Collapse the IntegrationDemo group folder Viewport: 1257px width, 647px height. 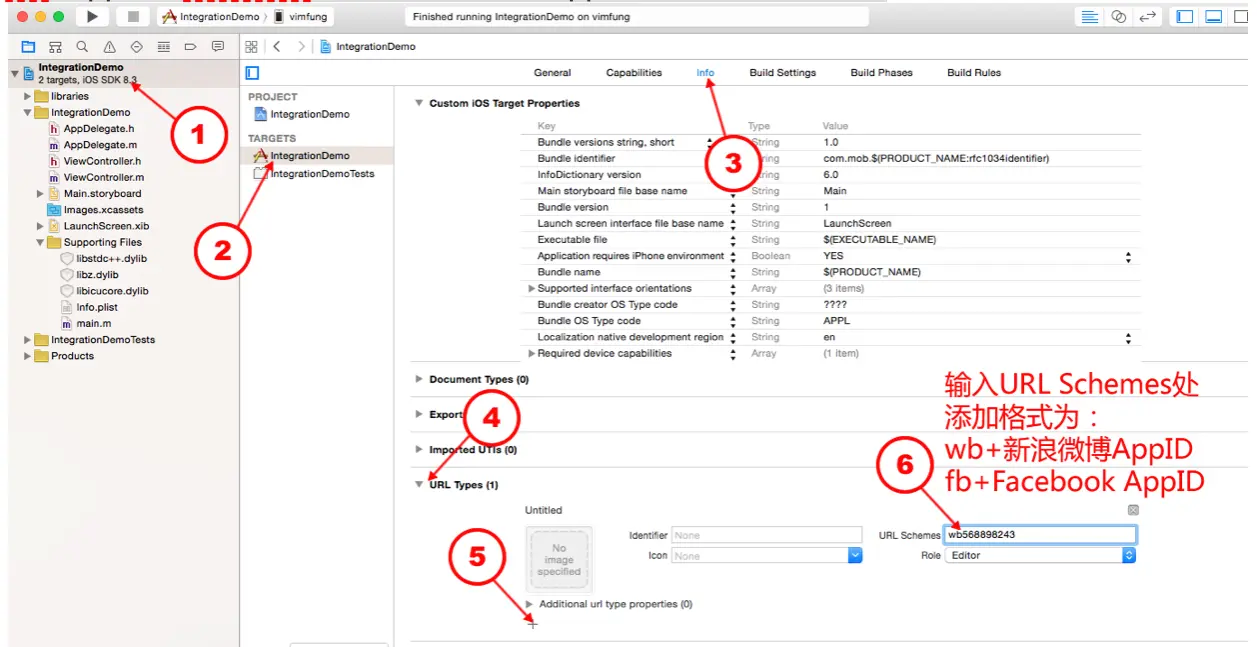pos(28,113)
